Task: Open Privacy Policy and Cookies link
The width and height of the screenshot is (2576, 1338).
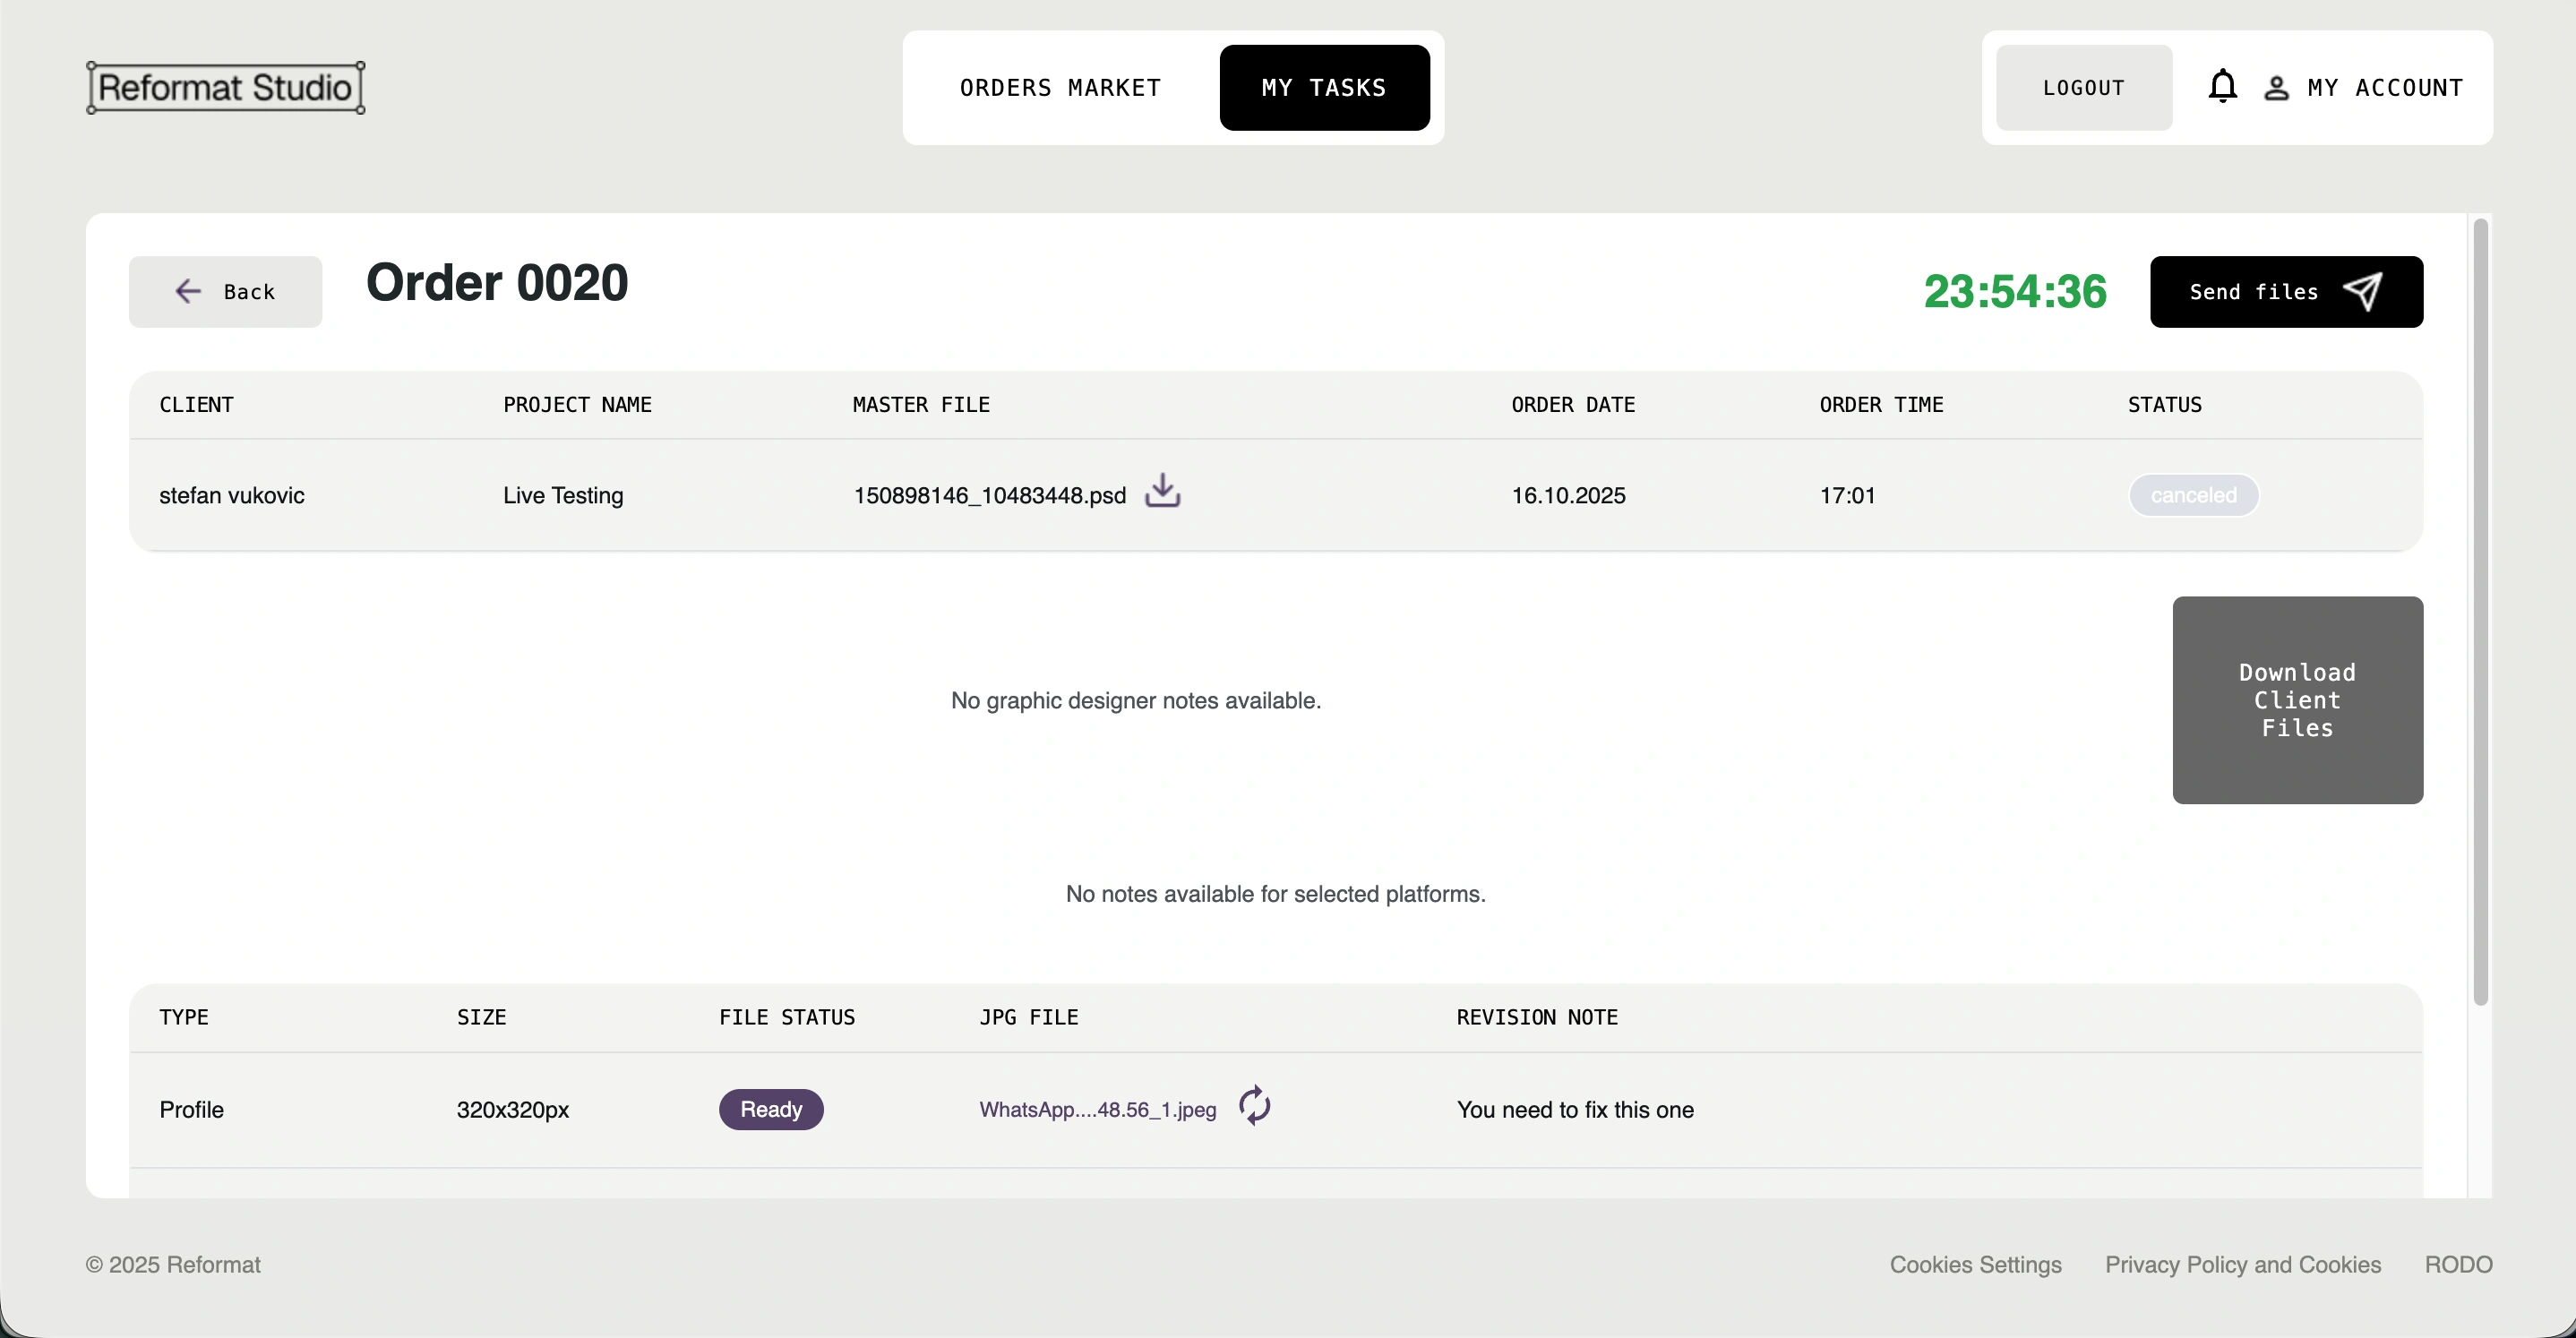Action: 2242,1265
